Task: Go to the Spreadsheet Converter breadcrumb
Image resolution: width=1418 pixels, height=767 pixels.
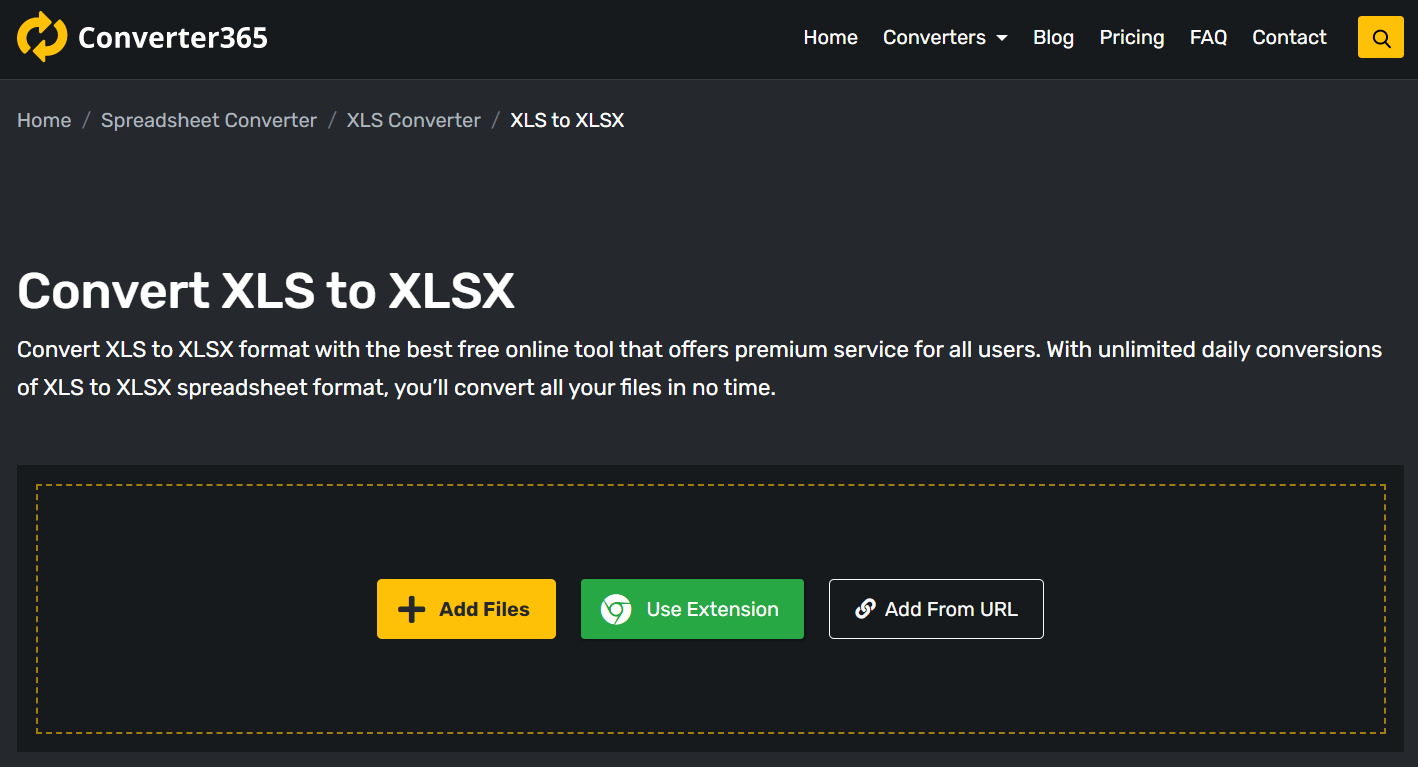Action: (x=209, y=120)
